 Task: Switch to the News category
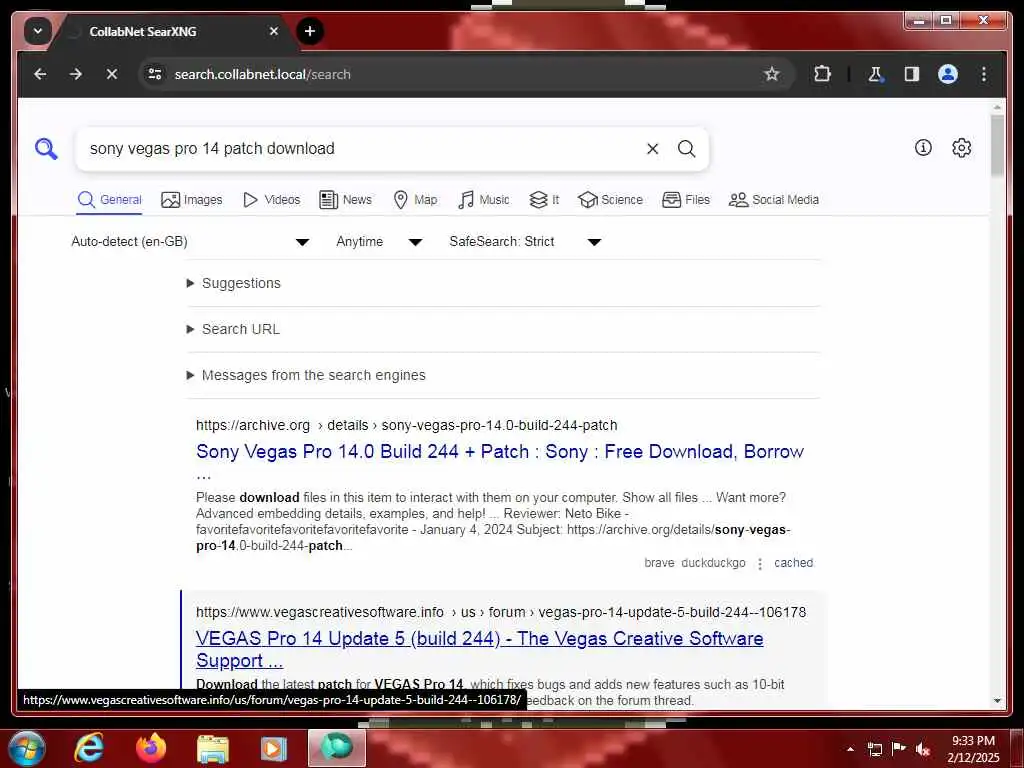point(345,200)
